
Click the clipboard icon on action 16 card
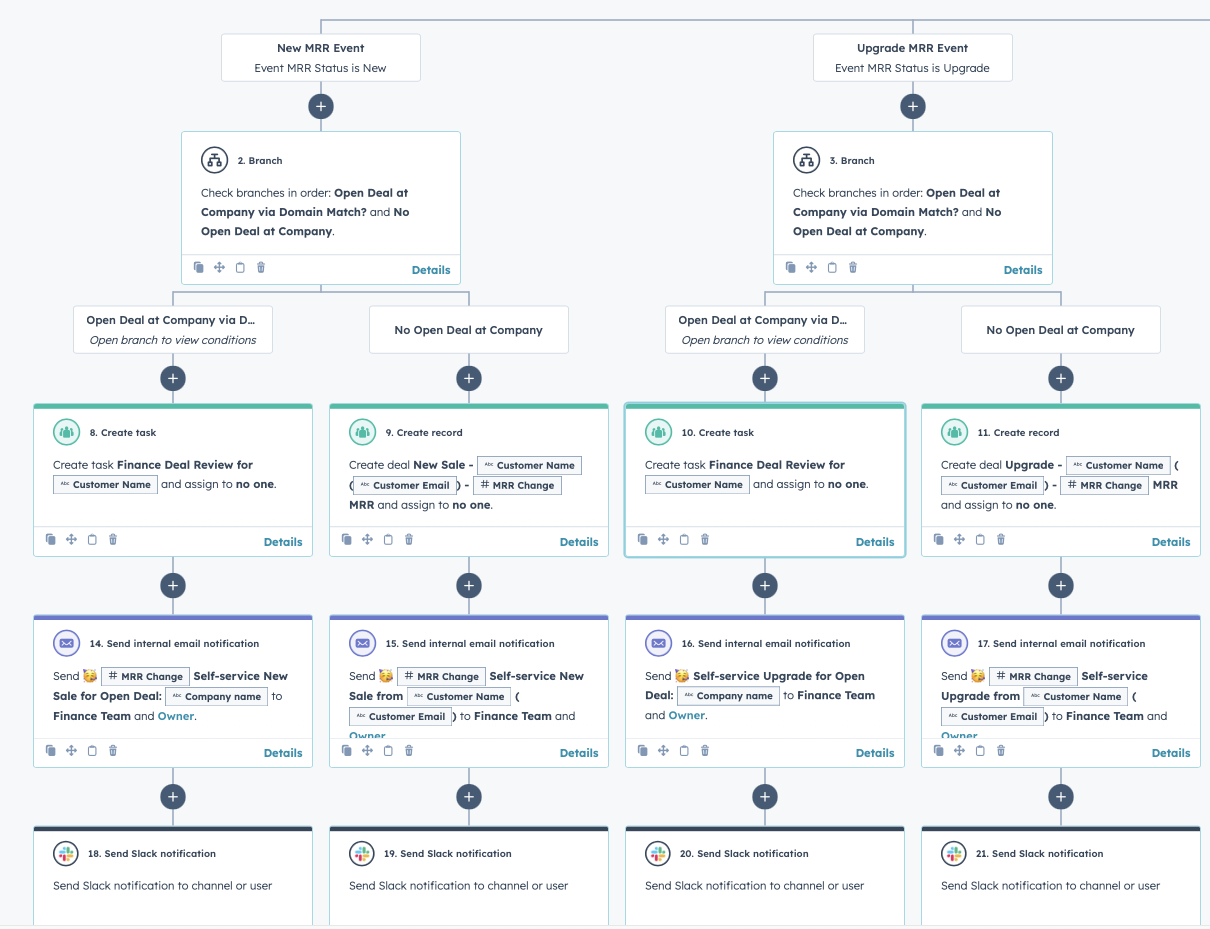[684, 751]
